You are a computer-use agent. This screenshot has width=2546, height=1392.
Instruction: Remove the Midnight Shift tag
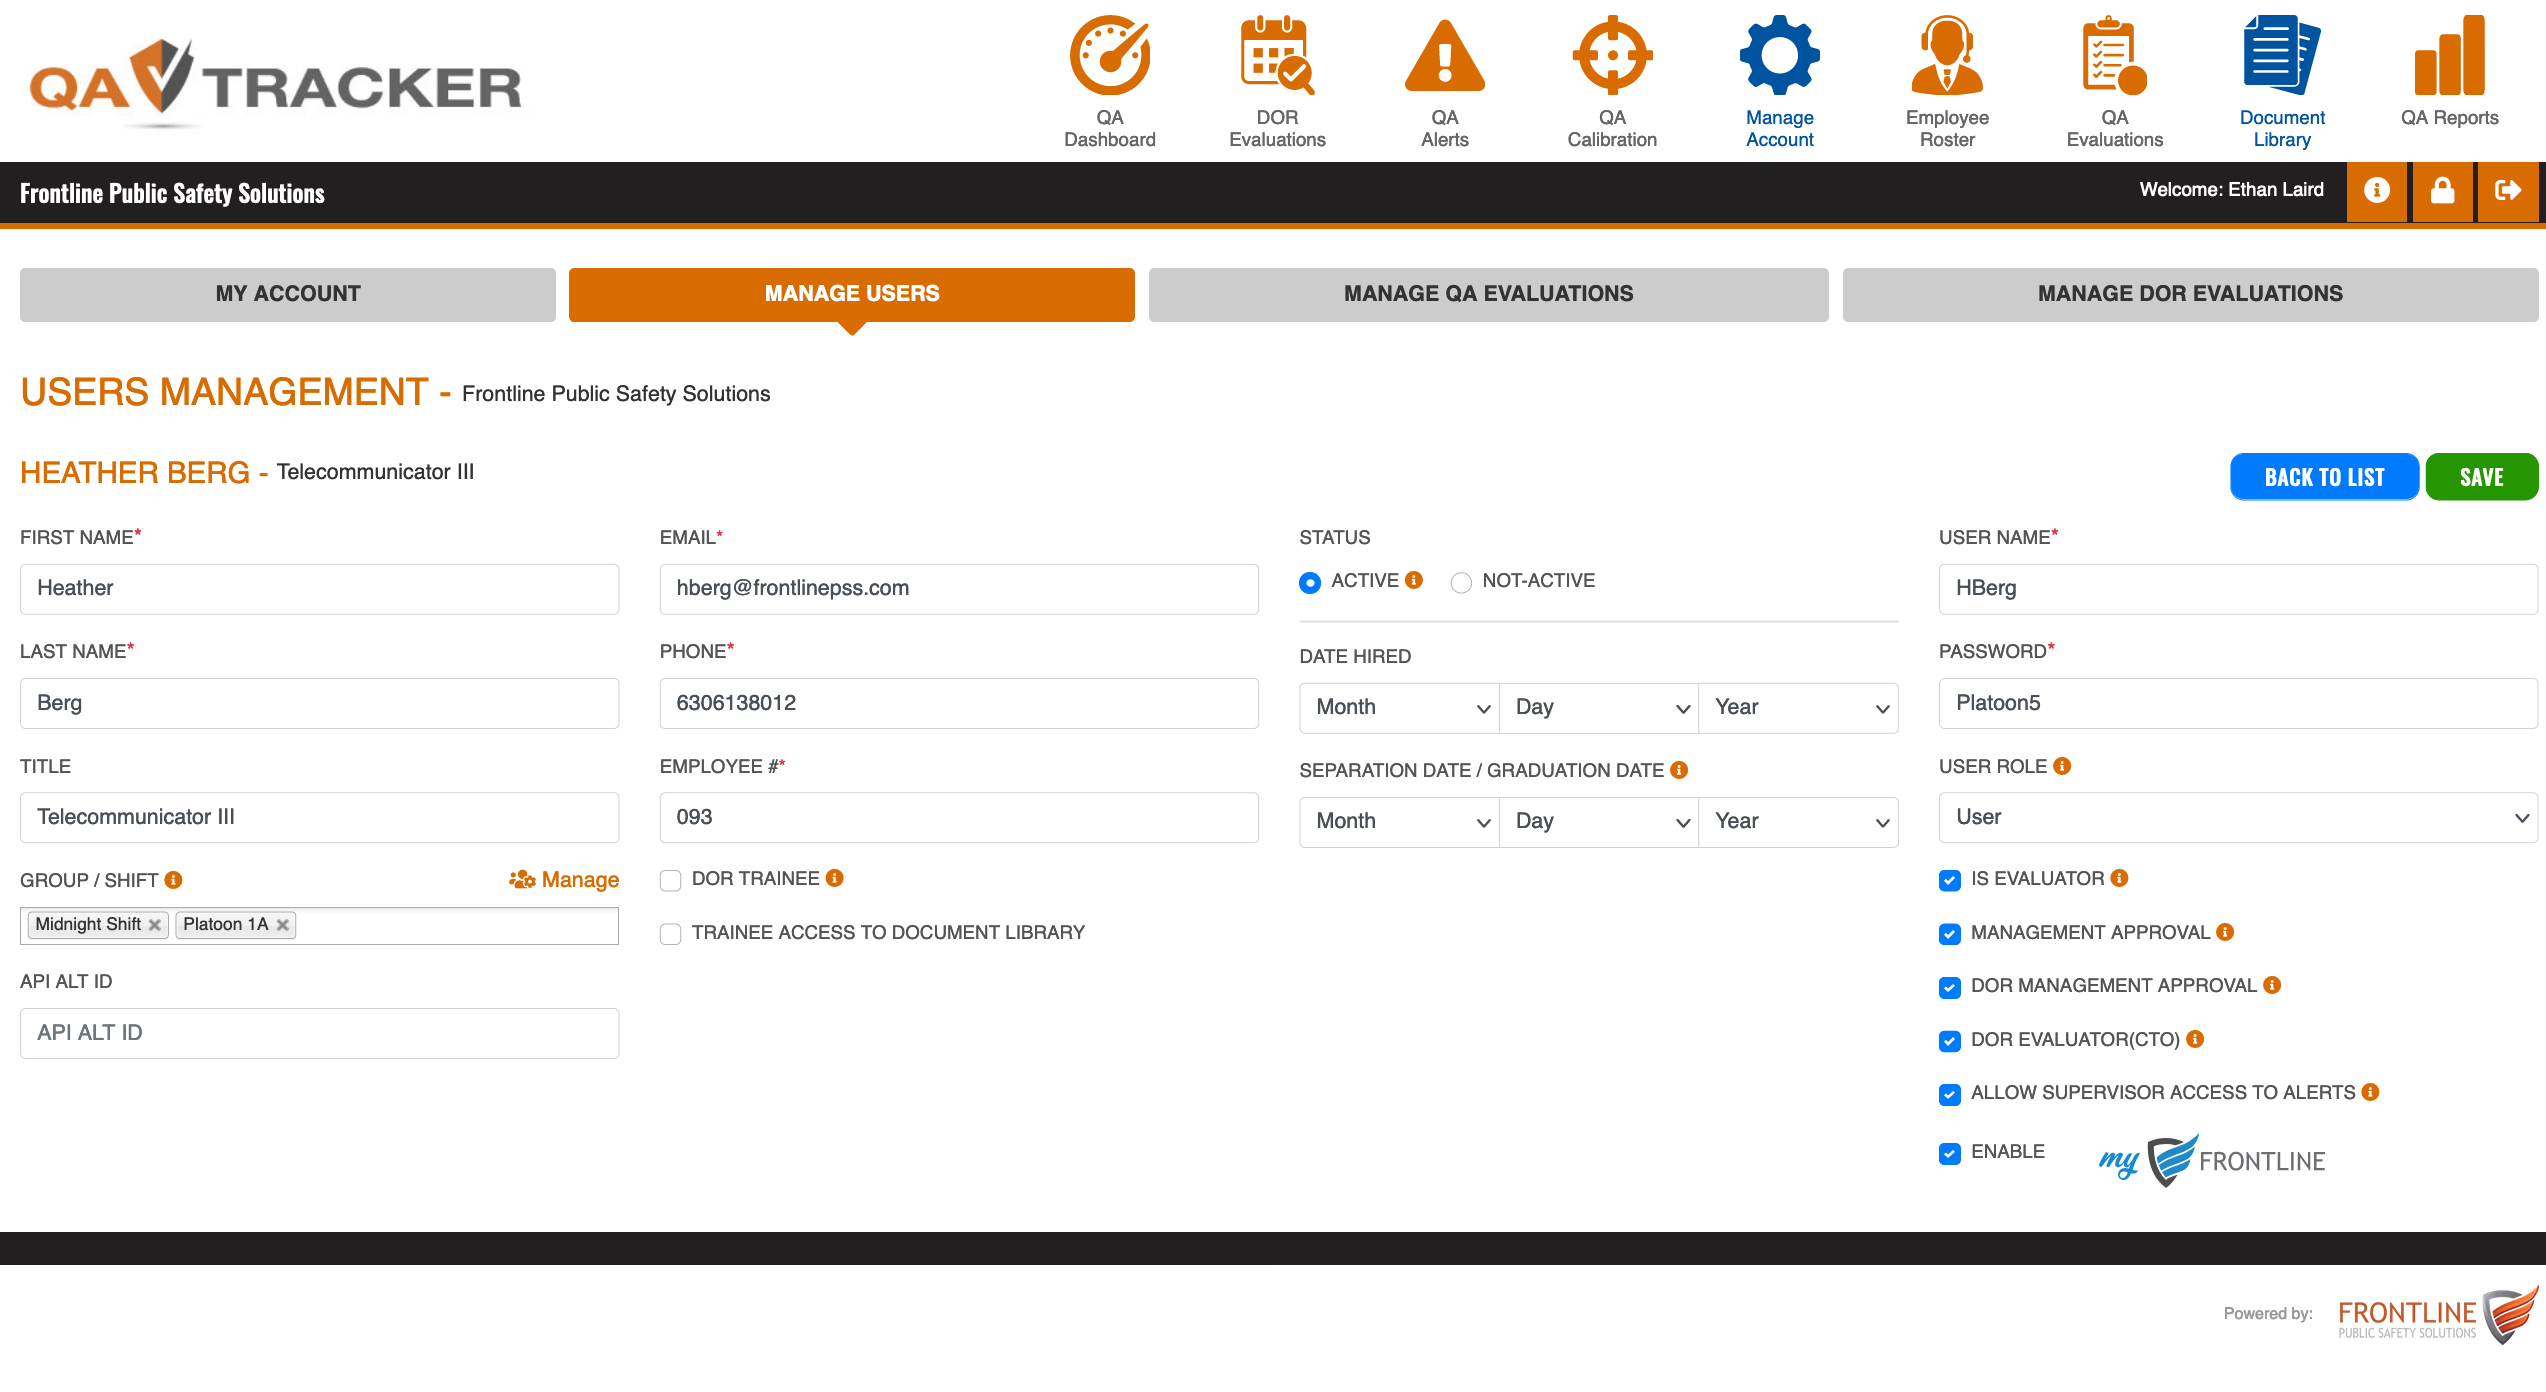[x=155, y=925]
